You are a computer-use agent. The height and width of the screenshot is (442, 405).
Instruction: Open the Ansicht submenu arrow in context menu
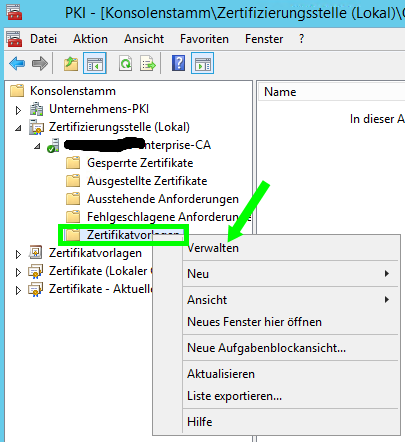point(387,299)
